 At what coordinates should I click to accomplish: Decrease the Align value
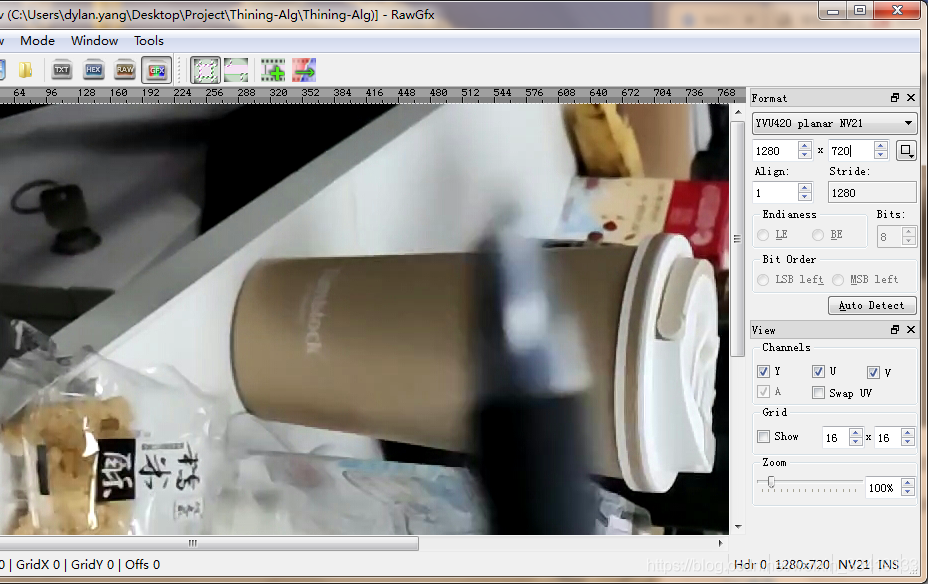point(804,197)
